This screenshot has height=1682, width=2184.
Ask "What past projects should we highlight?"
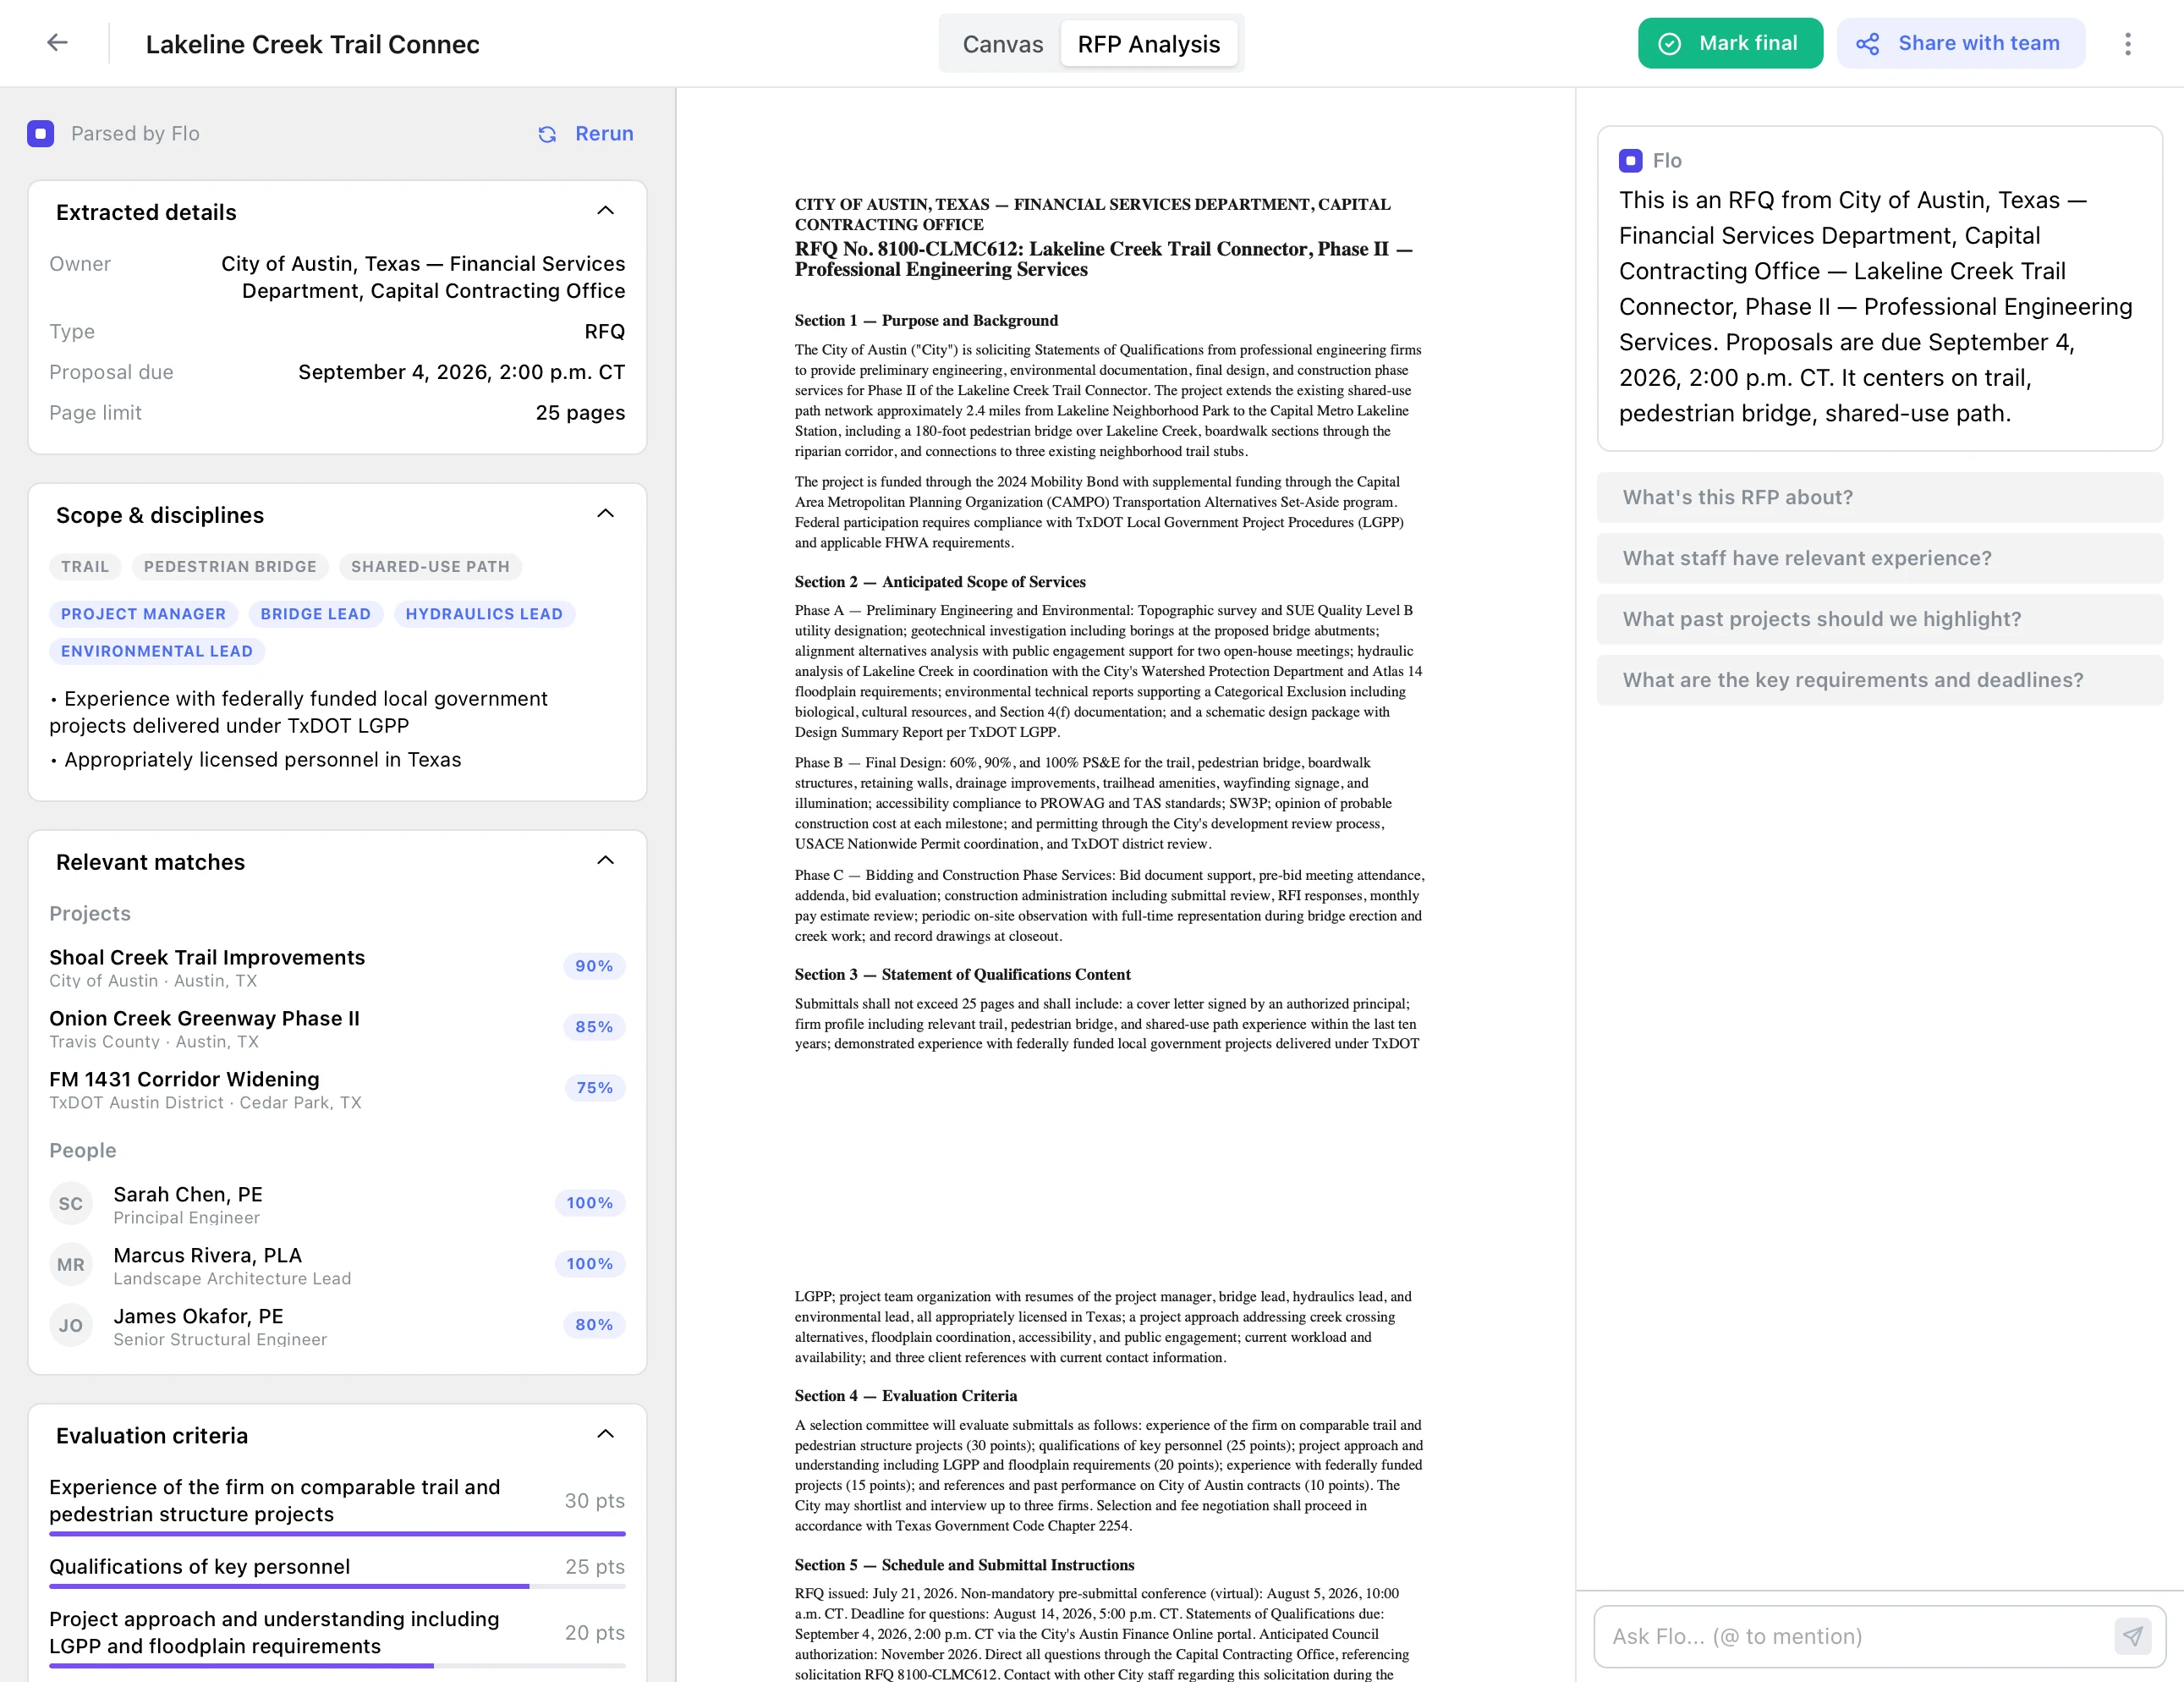1879,619
